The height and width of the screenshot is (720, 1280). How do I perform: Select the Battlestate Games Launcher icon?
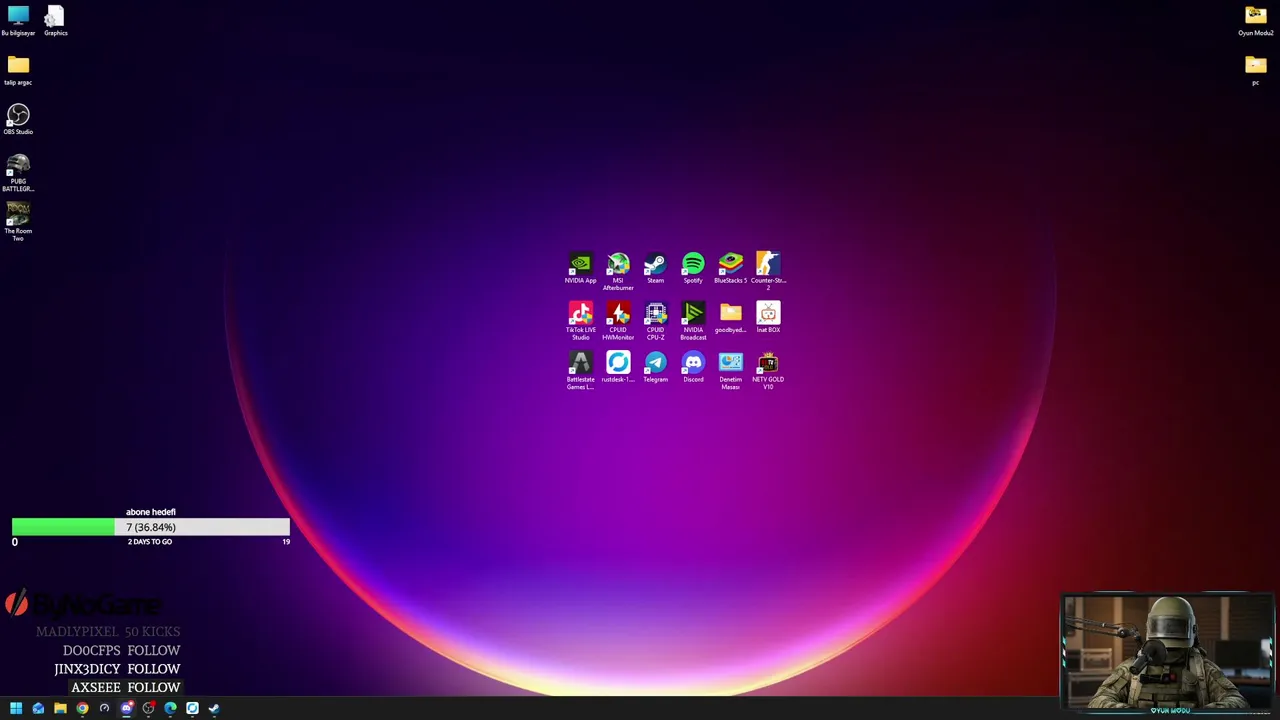coord(580,371)
